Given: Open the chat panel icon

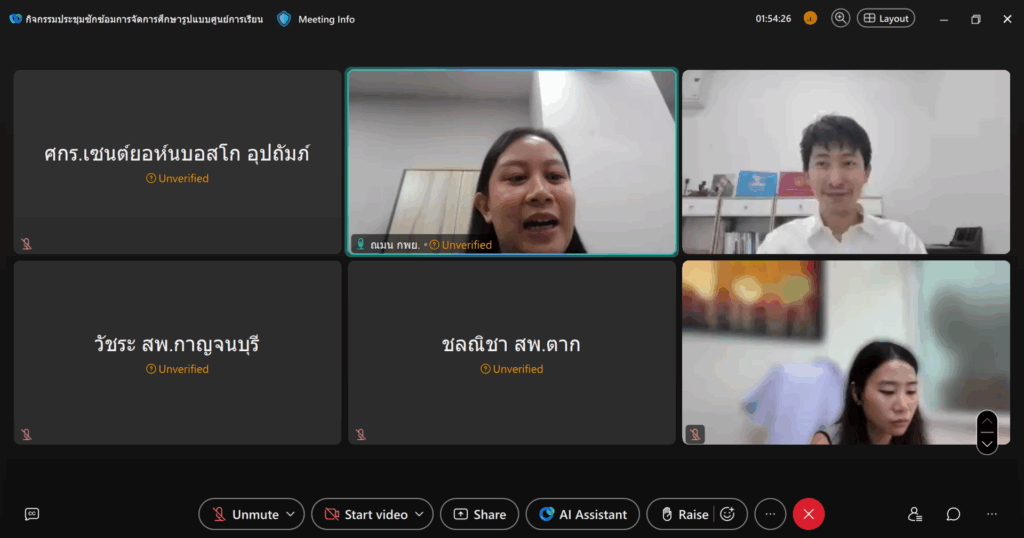Looking at the screenshot, I should (x=953, y=514).
